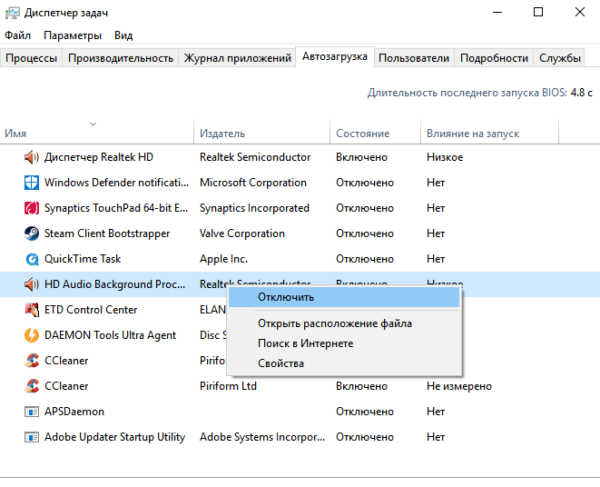Click the APSDaemon window icon
This screenshot has width=600, height=487.
pos(31,412)
